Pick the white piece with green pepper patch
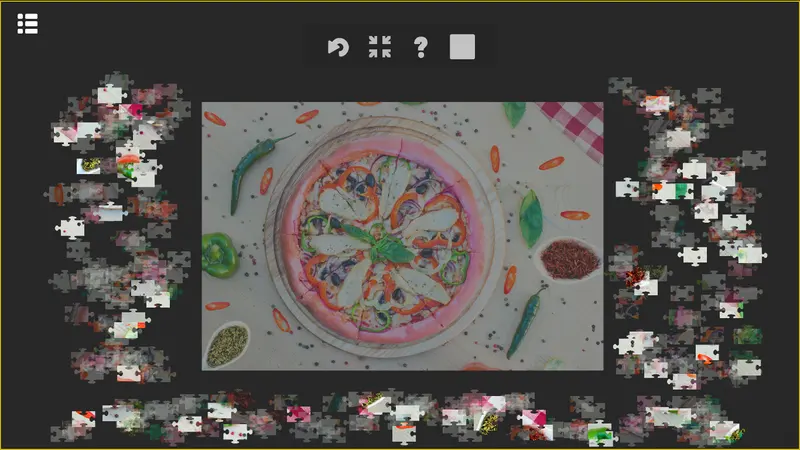This screenshot has height=450, width=800. 673,191
